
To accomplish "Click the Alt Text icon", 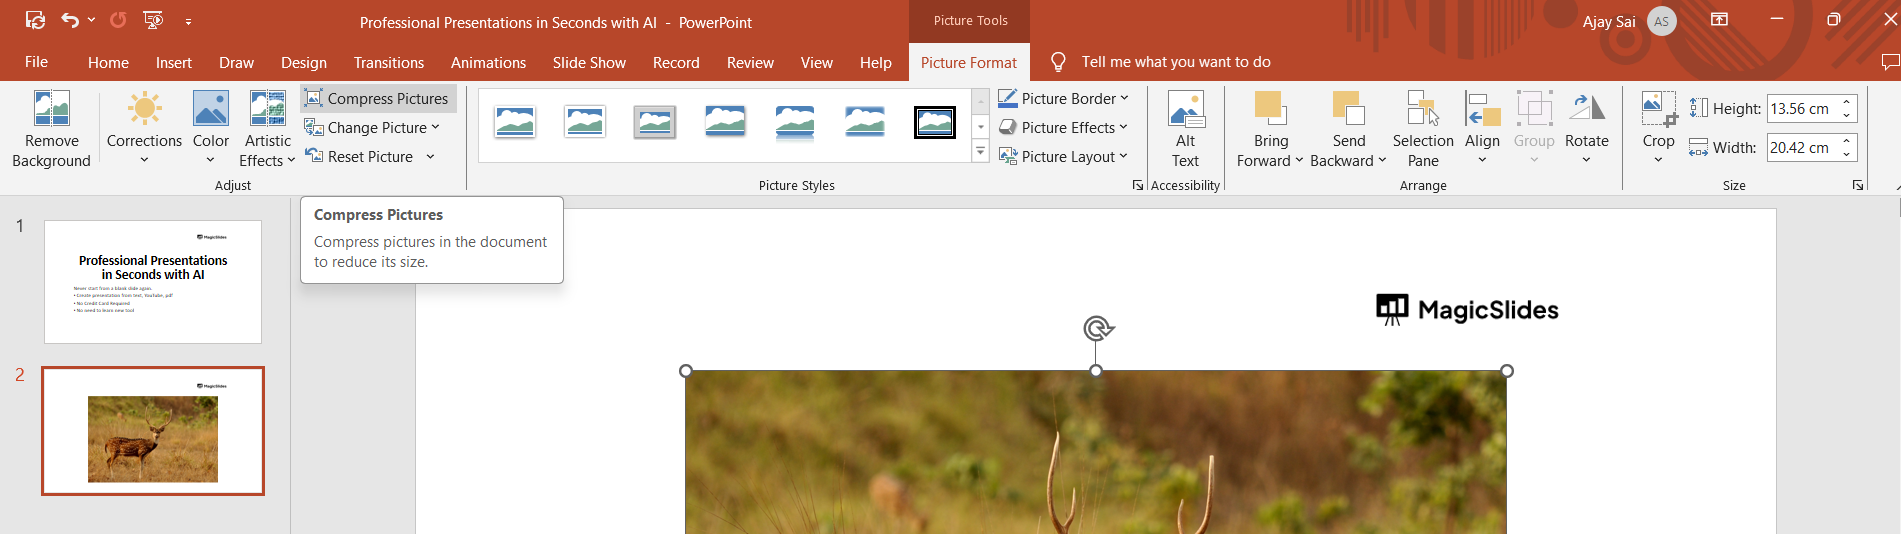I will [x=1186, y=108].
